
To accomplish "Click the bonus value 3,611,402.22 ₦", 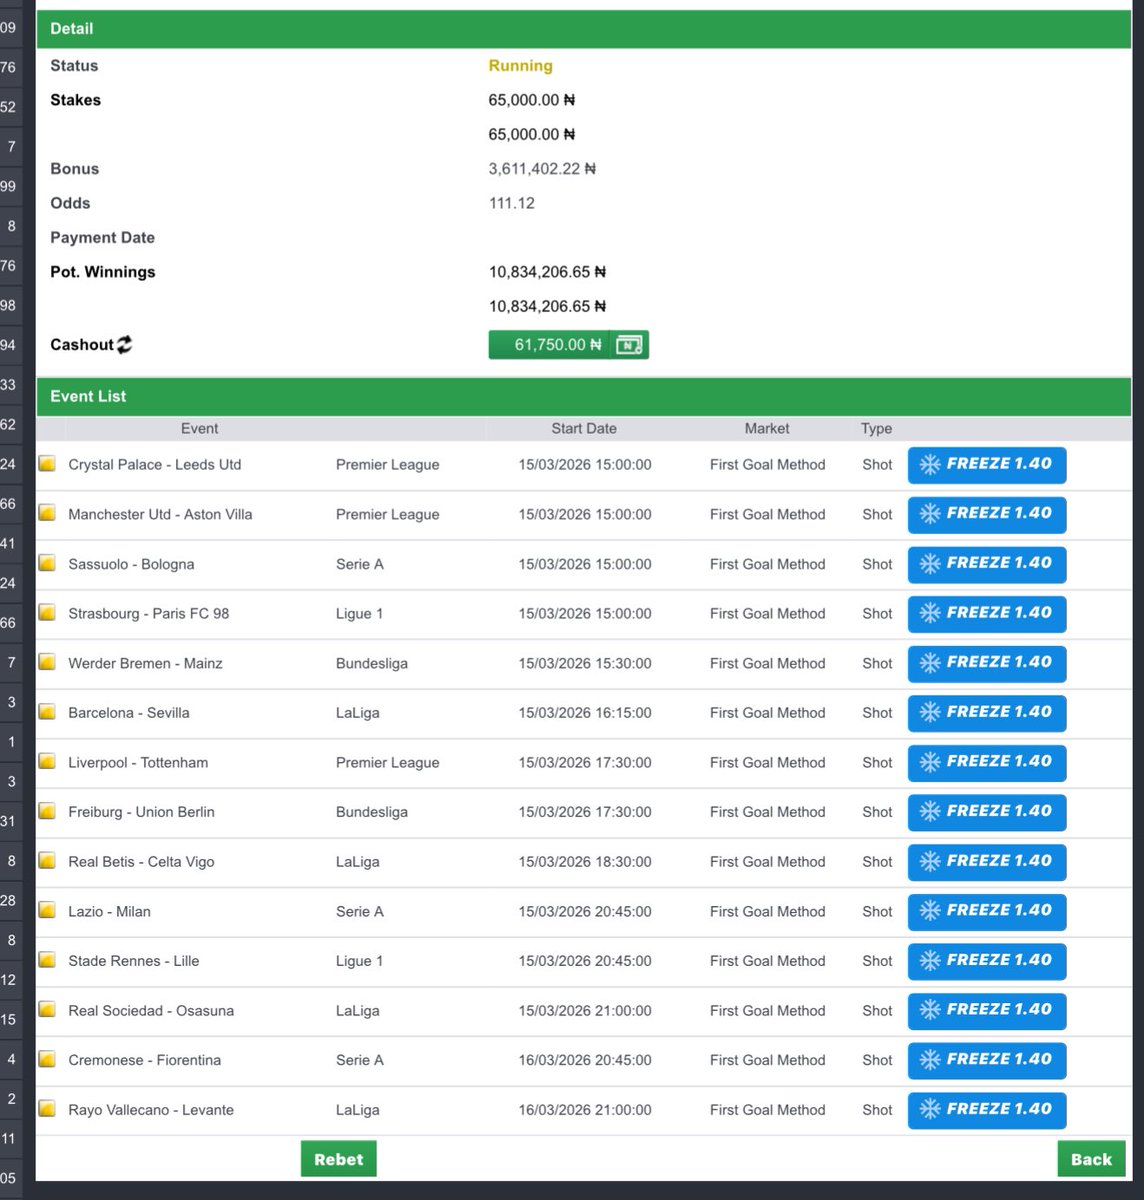I will tap(542, 169).
